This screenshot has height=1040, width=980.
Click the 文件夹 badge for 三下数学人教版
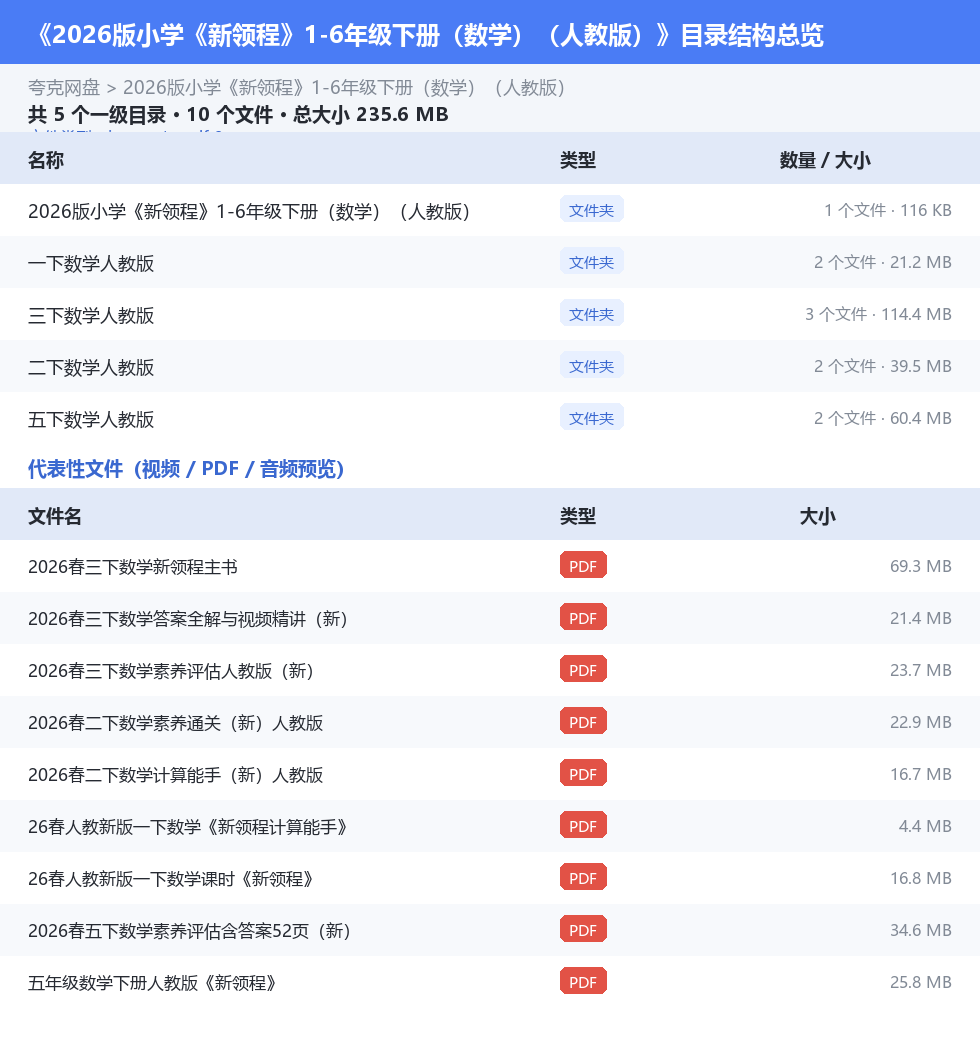[591, 314]
